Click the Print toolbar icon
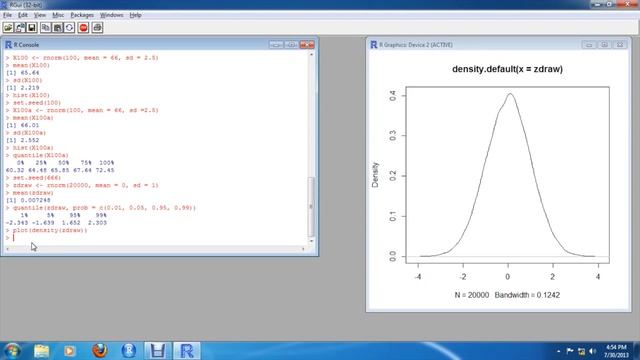The image size is (640, 360). (x=97, y=28)
